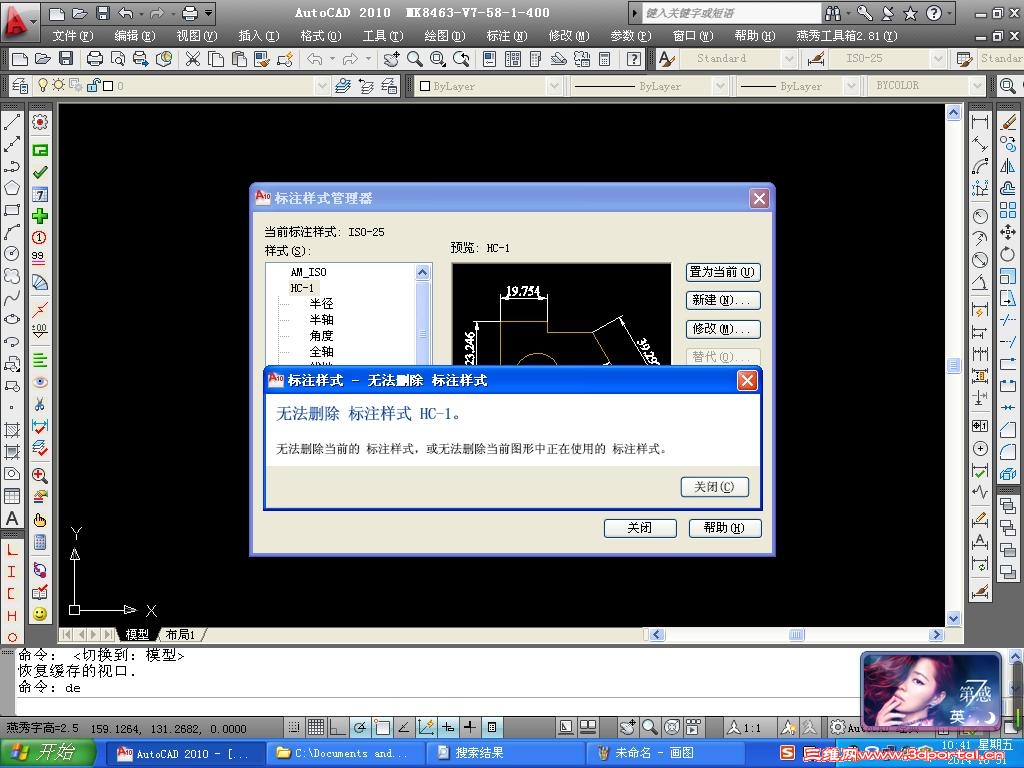Click the 修改(M)... button
The image size is (1024, 768).
(723, 329)
